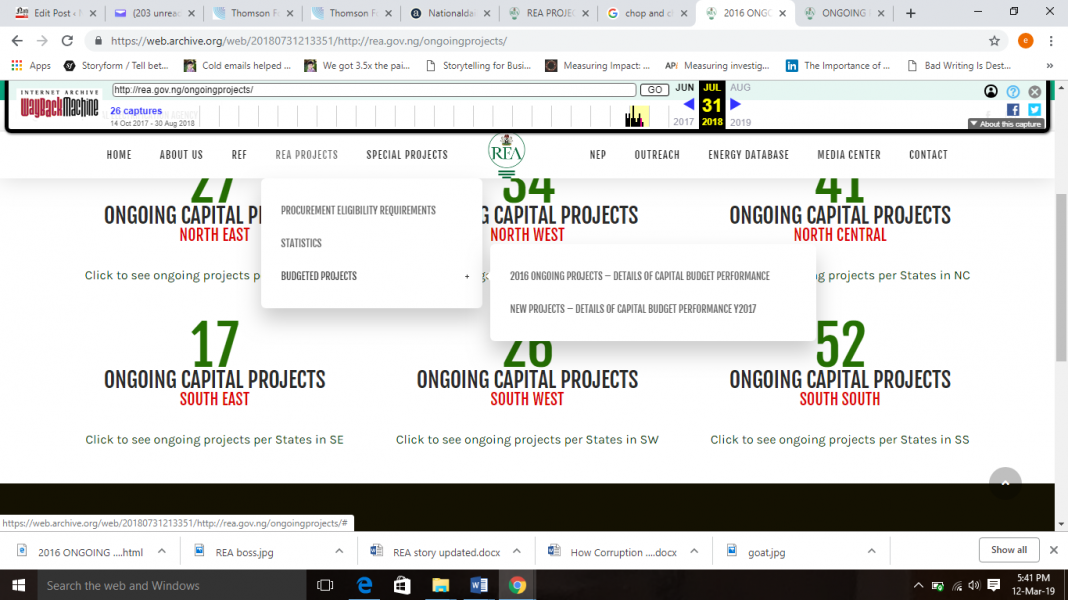Open the options arrow for goat.jpg download
This screenshot has height=600, width=1068.
[x=870, y=551]
